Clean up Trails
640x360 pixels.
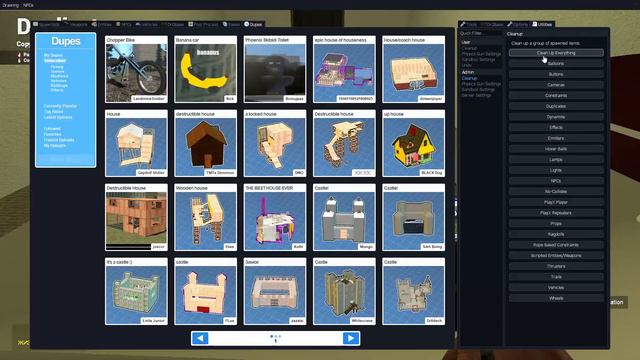tap(556, 277)
